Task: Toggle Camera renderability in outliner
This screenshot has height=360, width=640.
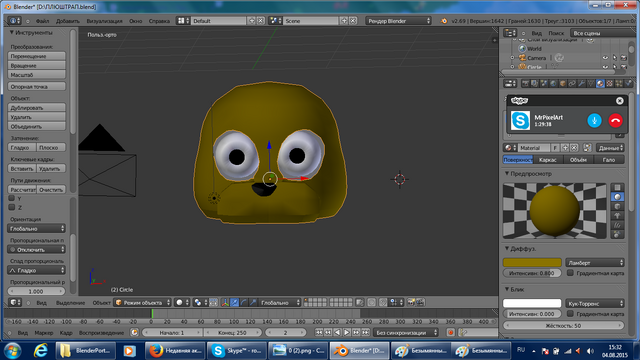Action: pyautogui.click(x=624, y=58)
